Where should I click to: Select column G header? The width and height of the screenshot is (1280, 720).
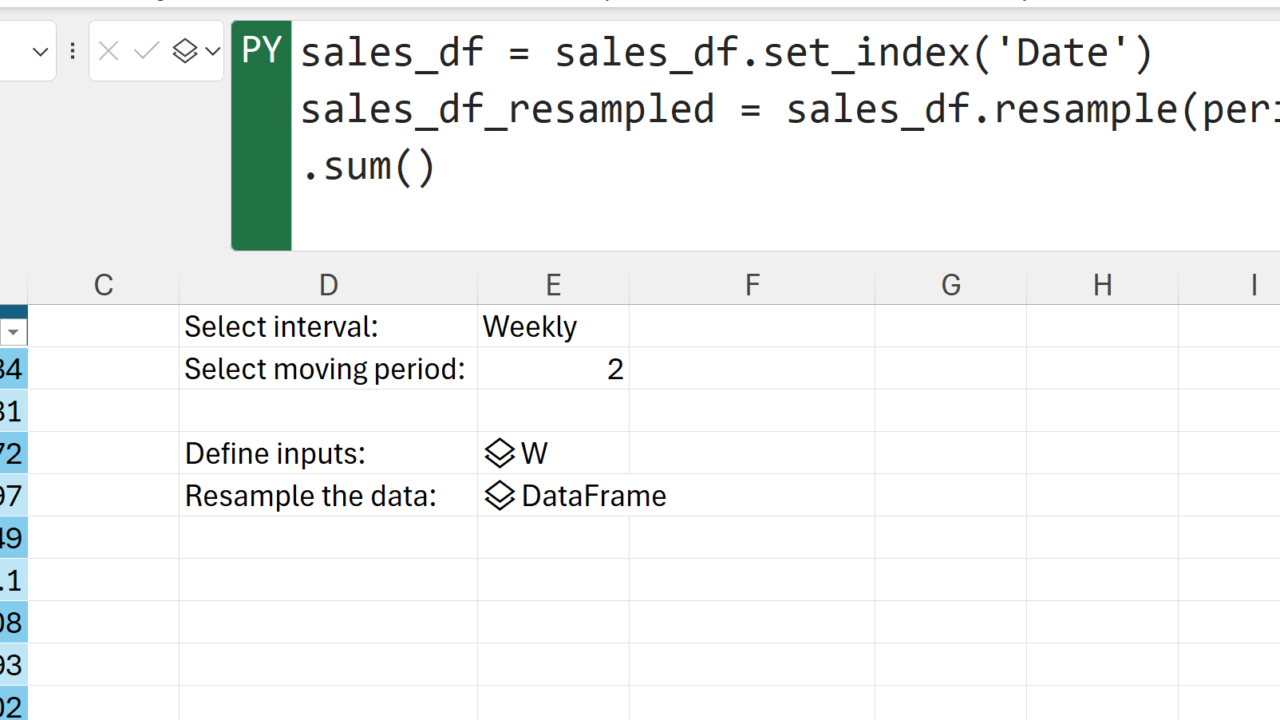[x=950, y=286]
